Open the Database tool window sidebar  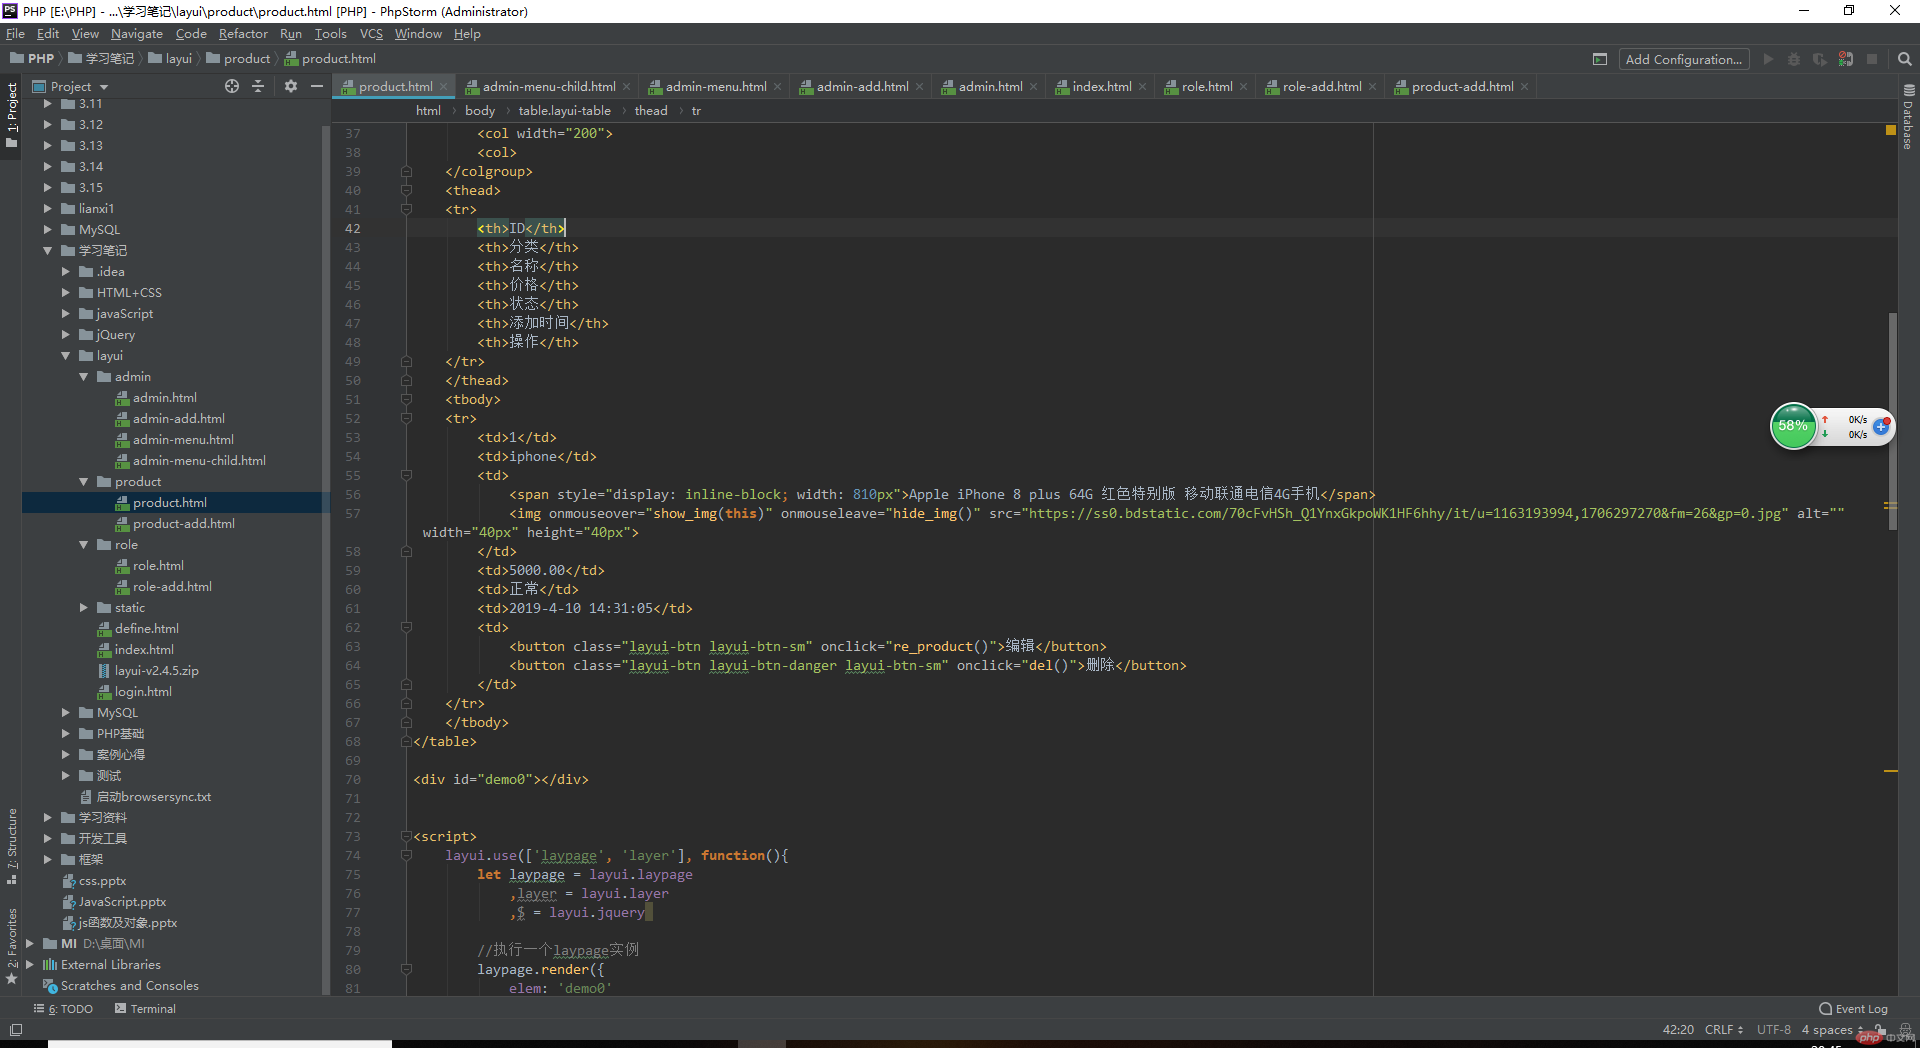1909,118
